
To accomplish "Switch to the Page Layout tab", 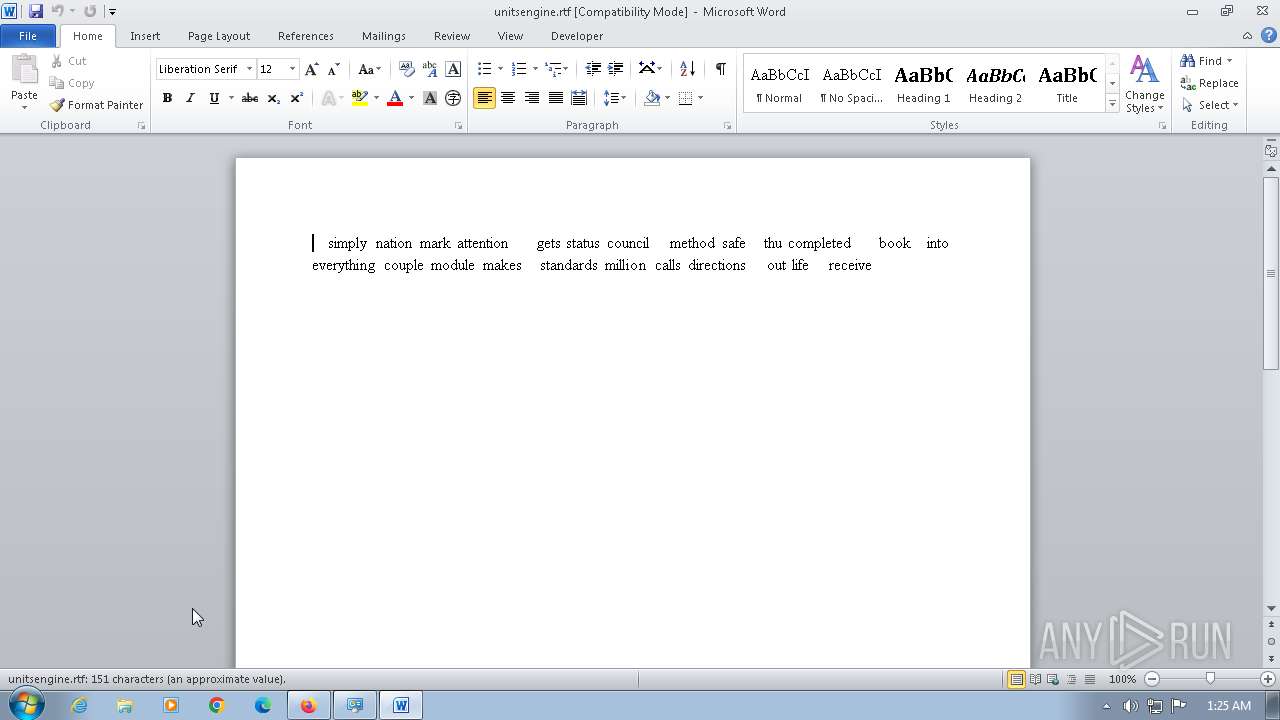I will [x=219, y=36].
